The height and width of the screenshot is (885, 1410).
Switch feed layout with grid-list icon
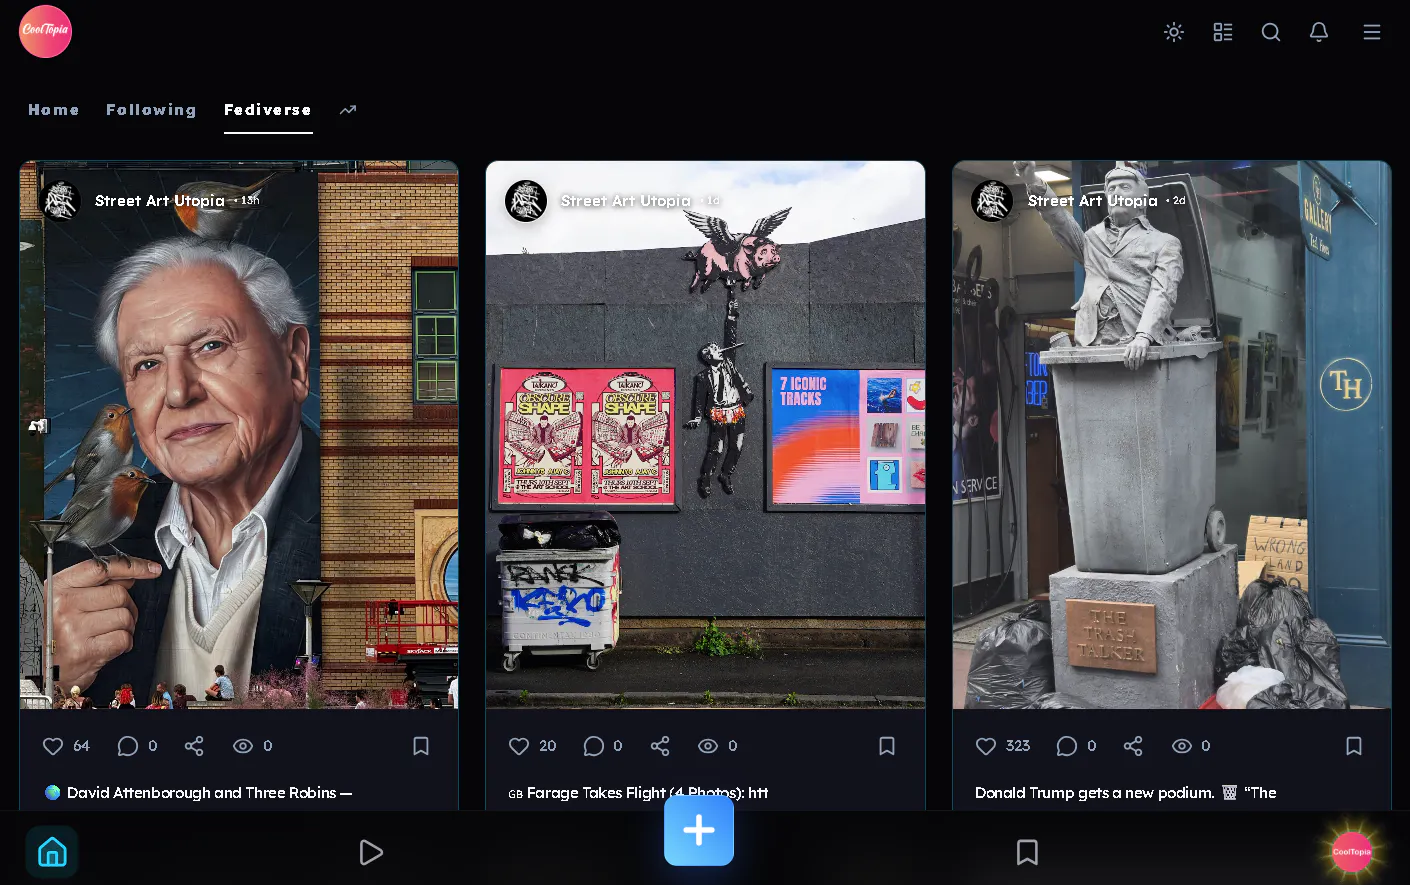1223,32
